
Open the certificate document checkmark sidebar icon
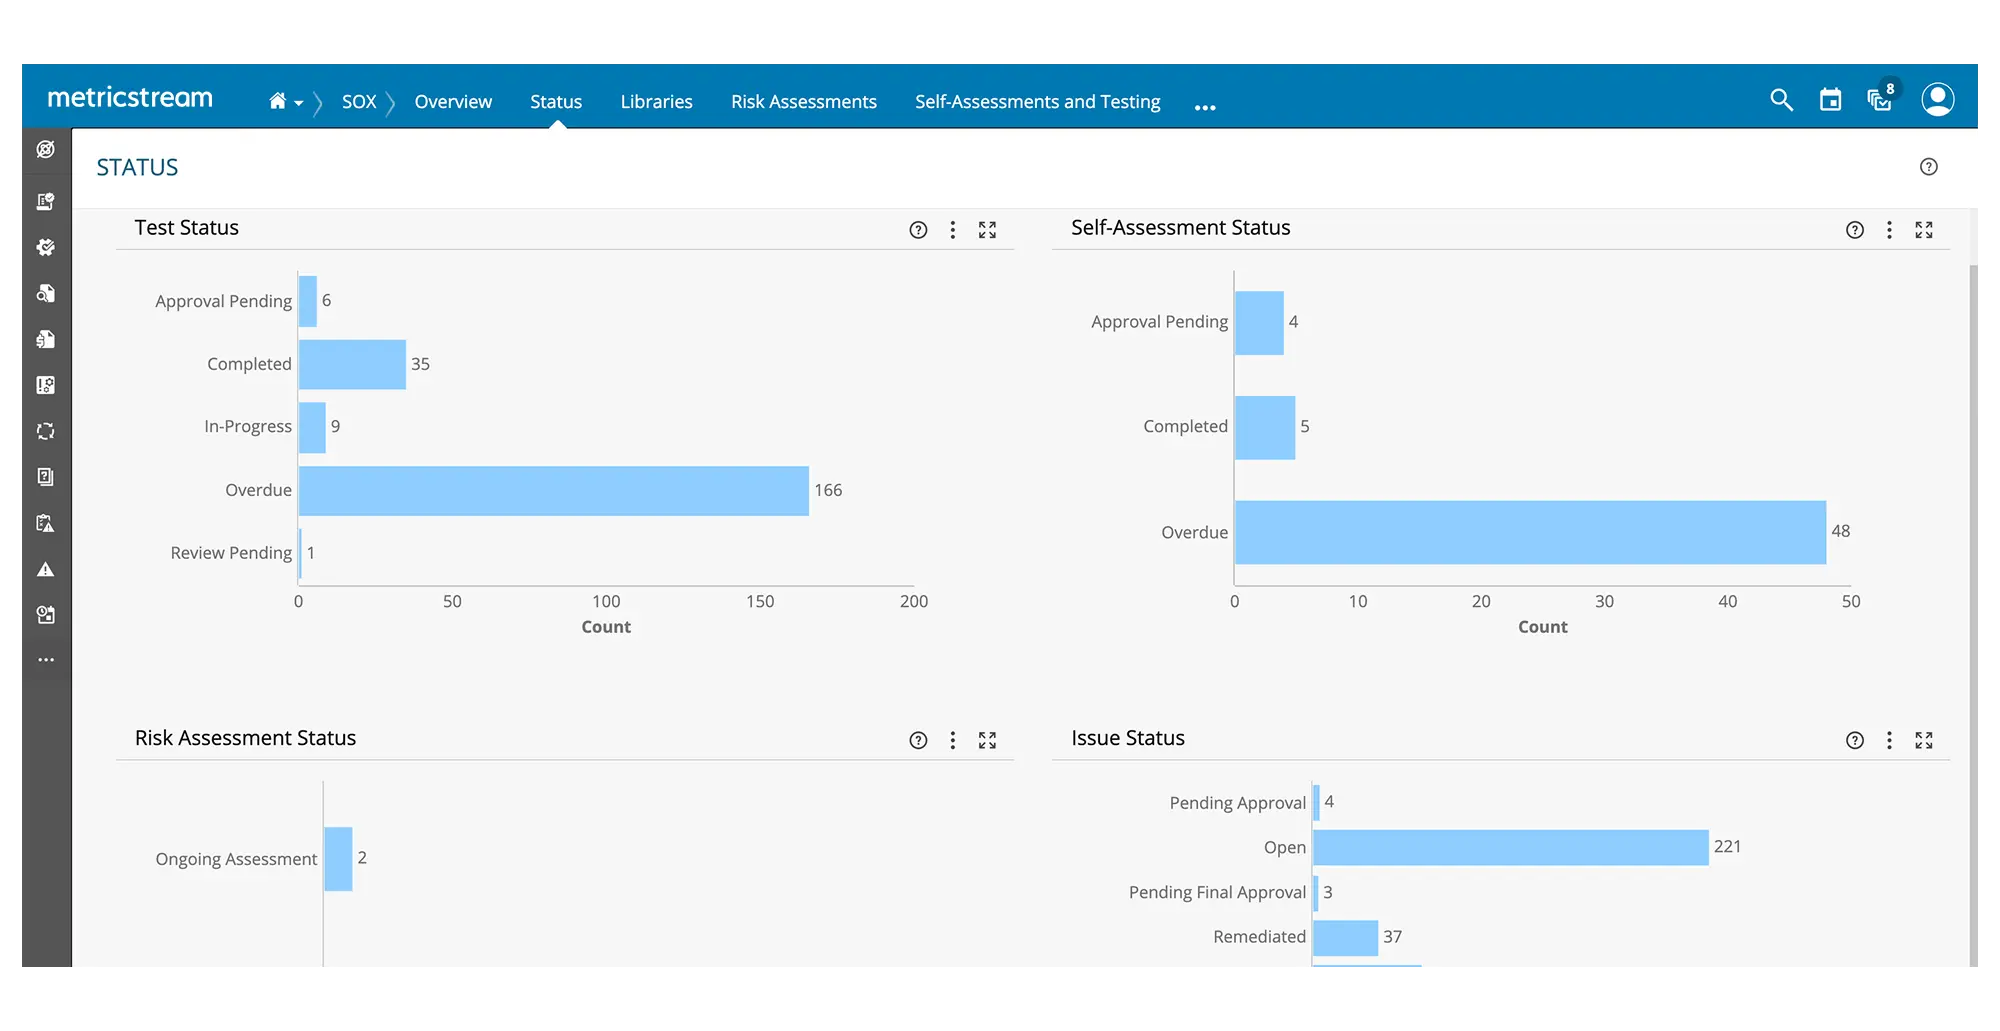click(46, 201)
